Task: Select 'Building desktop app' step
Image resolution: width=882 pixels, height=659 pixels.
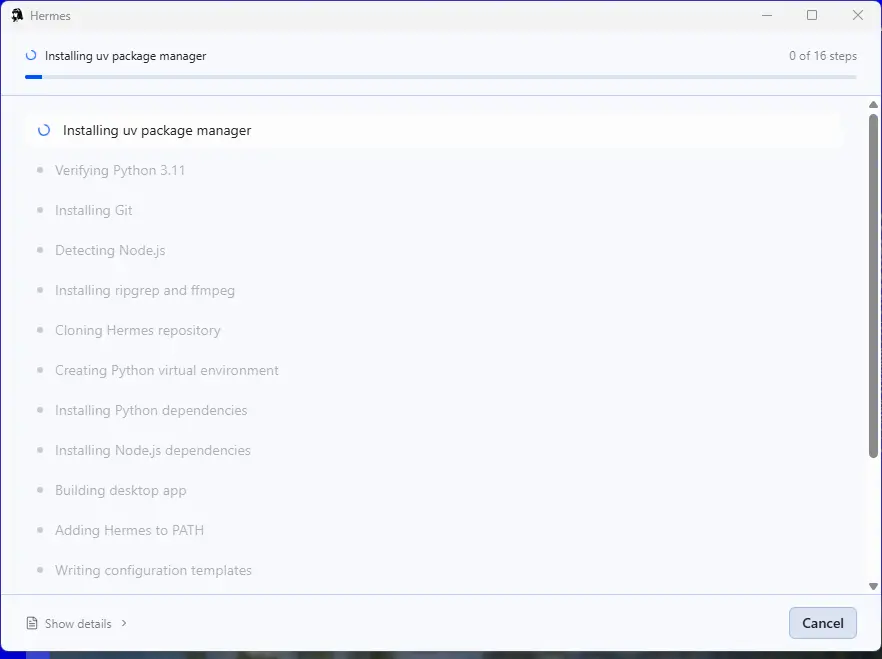Action: (120, 490)
